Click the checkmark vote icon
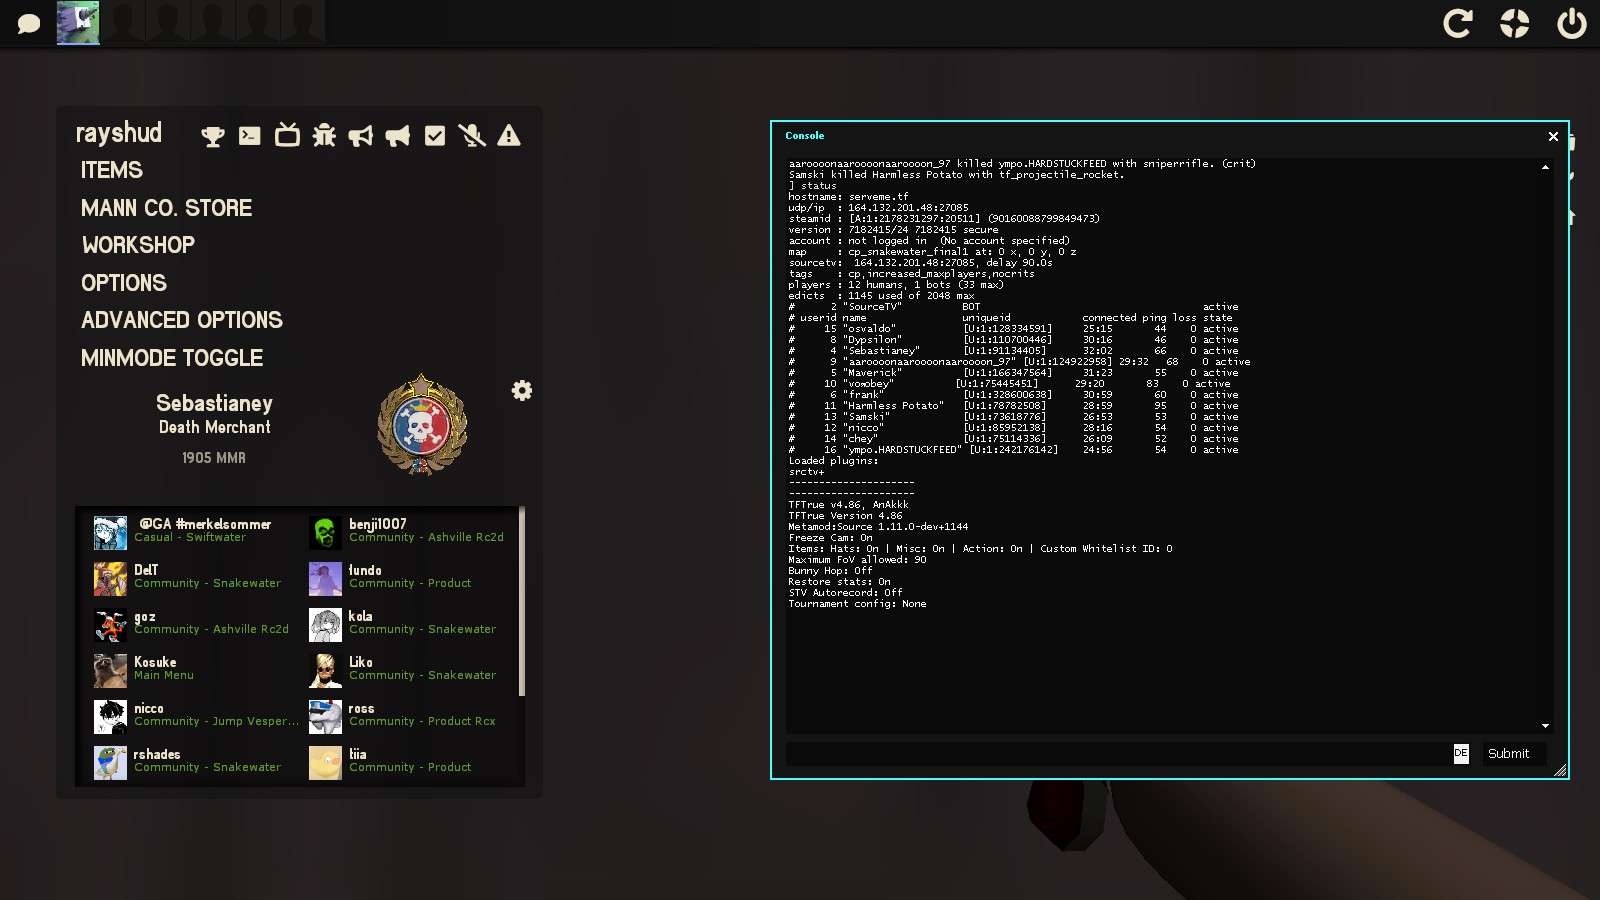The image size is (1600, 900). 435,136
